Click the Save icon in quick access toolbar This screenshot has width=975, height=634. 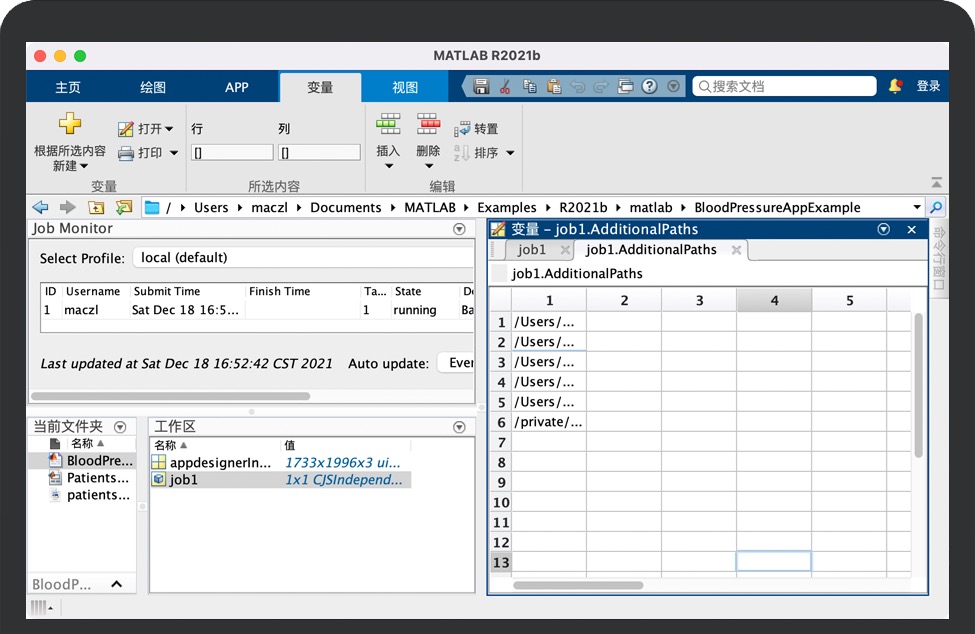click(x=481, y=87)
